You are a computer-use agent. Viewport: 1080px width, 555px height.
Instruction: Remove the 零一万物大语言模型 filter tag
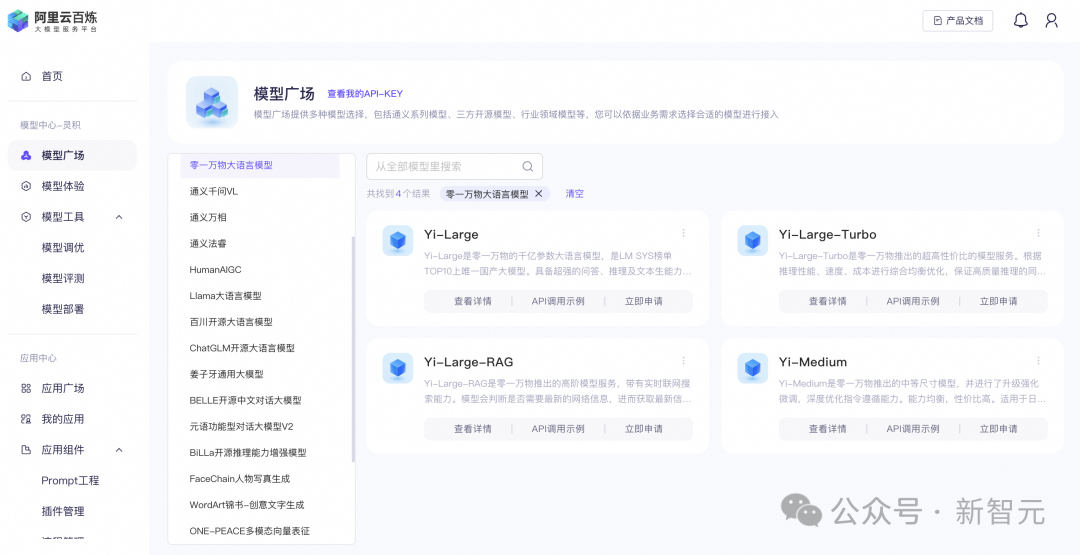coord(539,193)
